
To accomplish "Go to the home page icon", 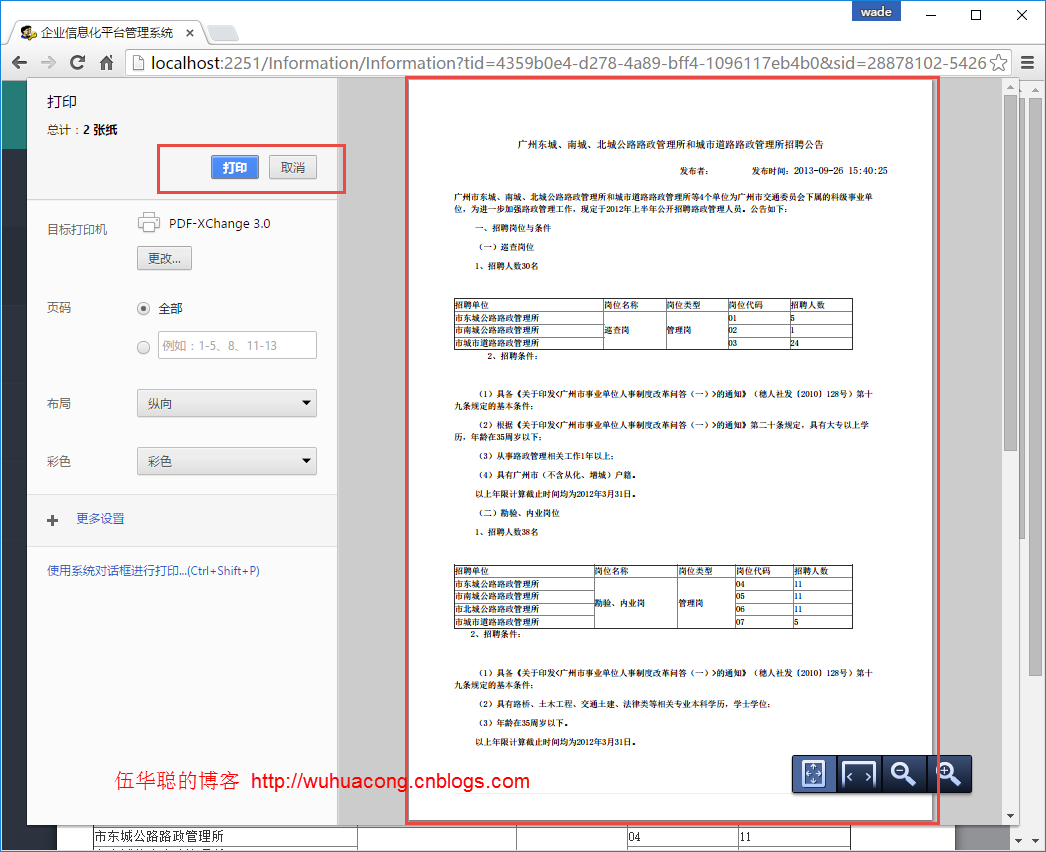I will (106, 63).
